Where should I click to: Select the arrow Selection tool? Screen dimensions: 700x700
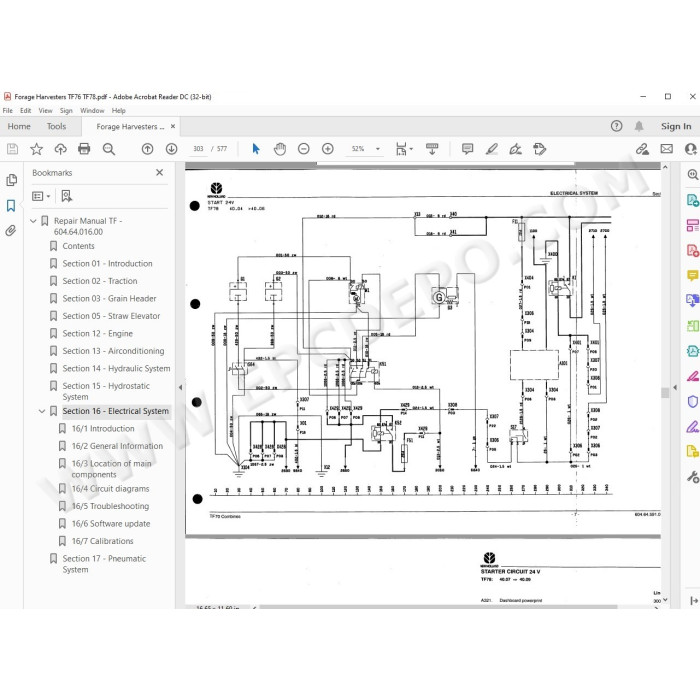coord(256,149)
